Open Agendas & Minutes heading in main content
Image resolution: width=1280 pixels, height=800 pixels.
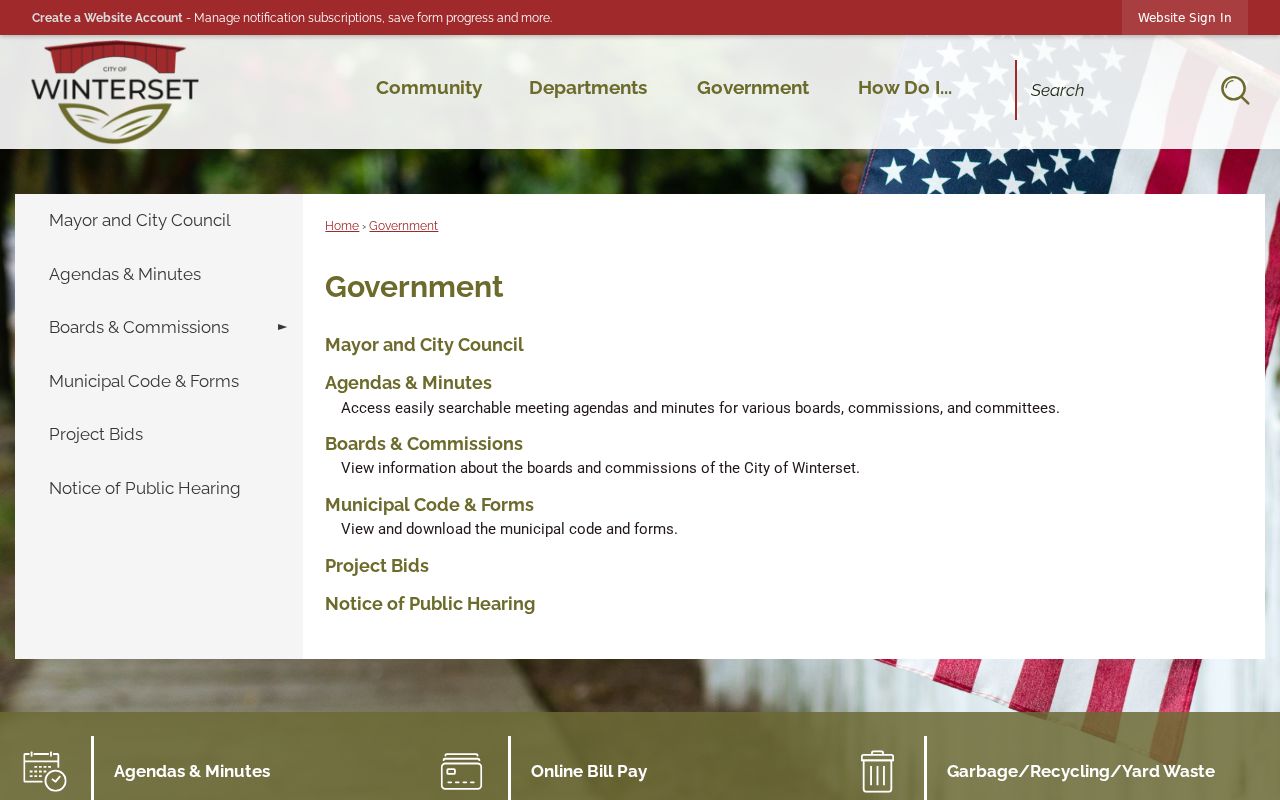408,383
